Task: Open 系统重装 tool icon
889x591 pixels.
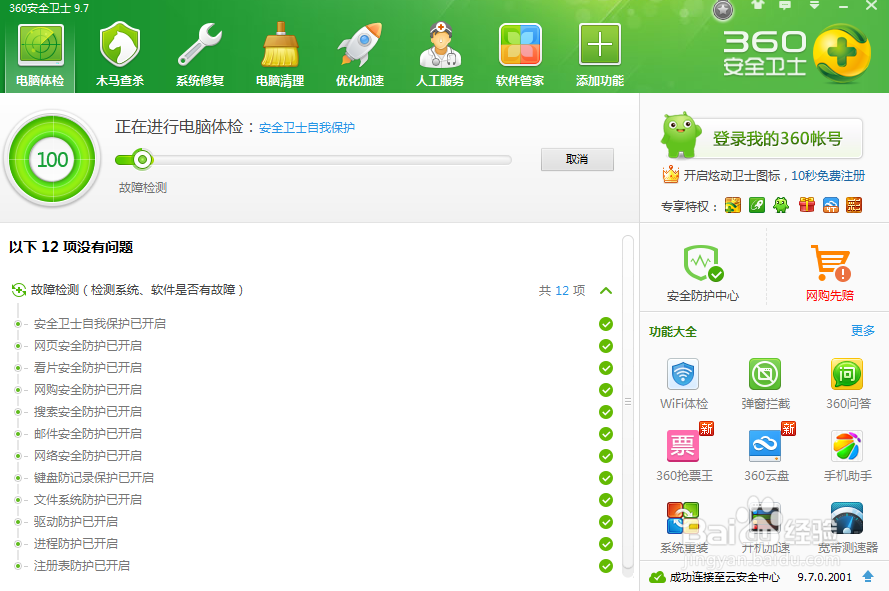Action: click(x=683, y=527)
